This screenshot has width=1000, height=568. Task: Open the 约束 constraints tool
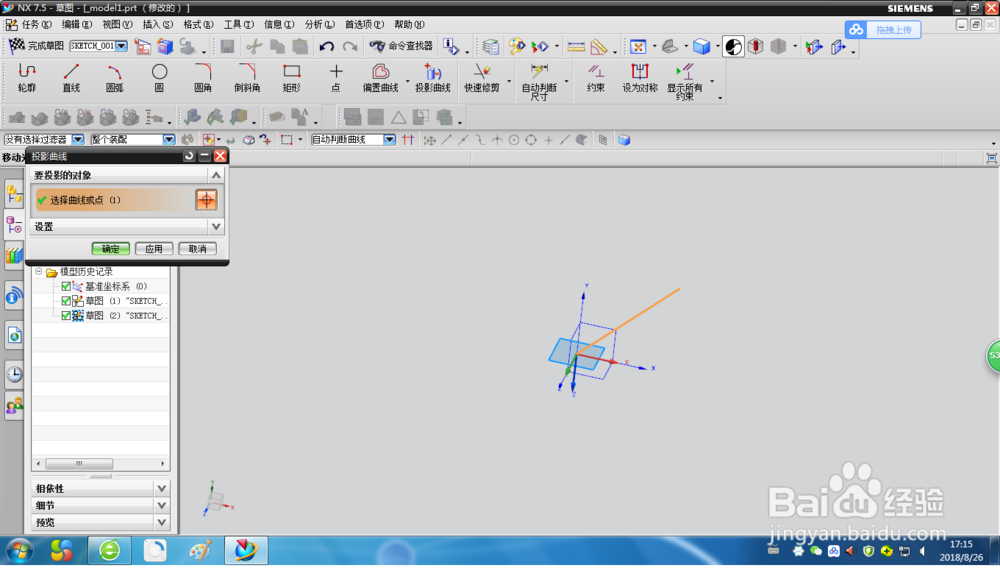(x=596, y=78)
